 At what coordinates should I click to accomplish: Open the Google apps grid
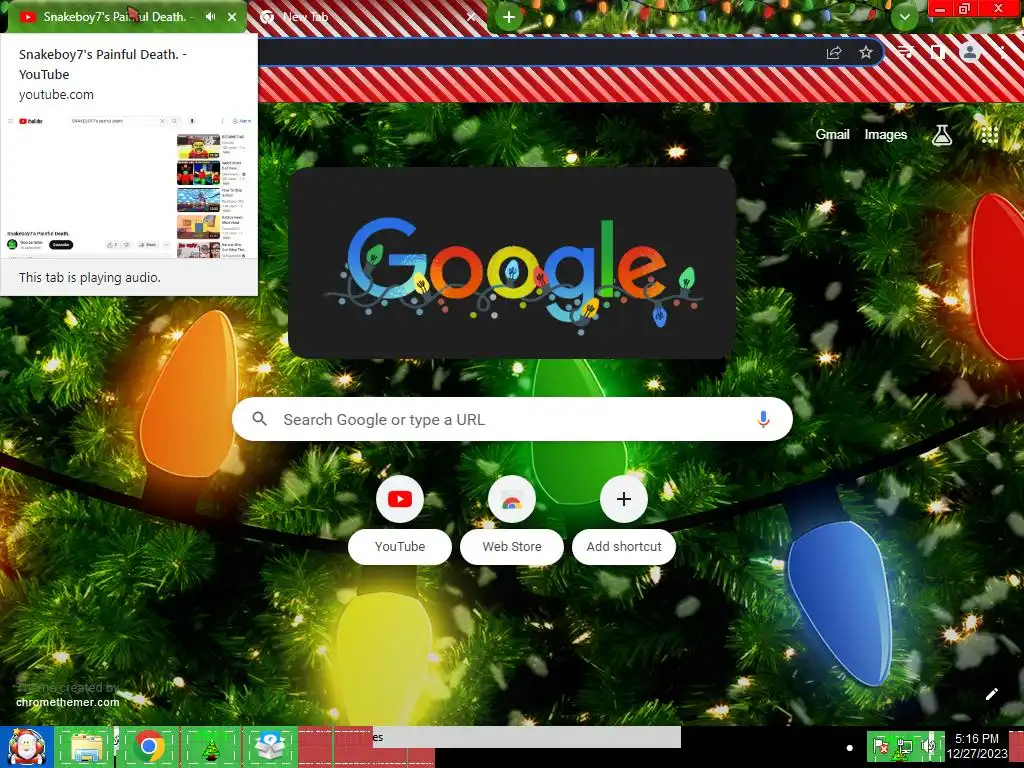989,135
